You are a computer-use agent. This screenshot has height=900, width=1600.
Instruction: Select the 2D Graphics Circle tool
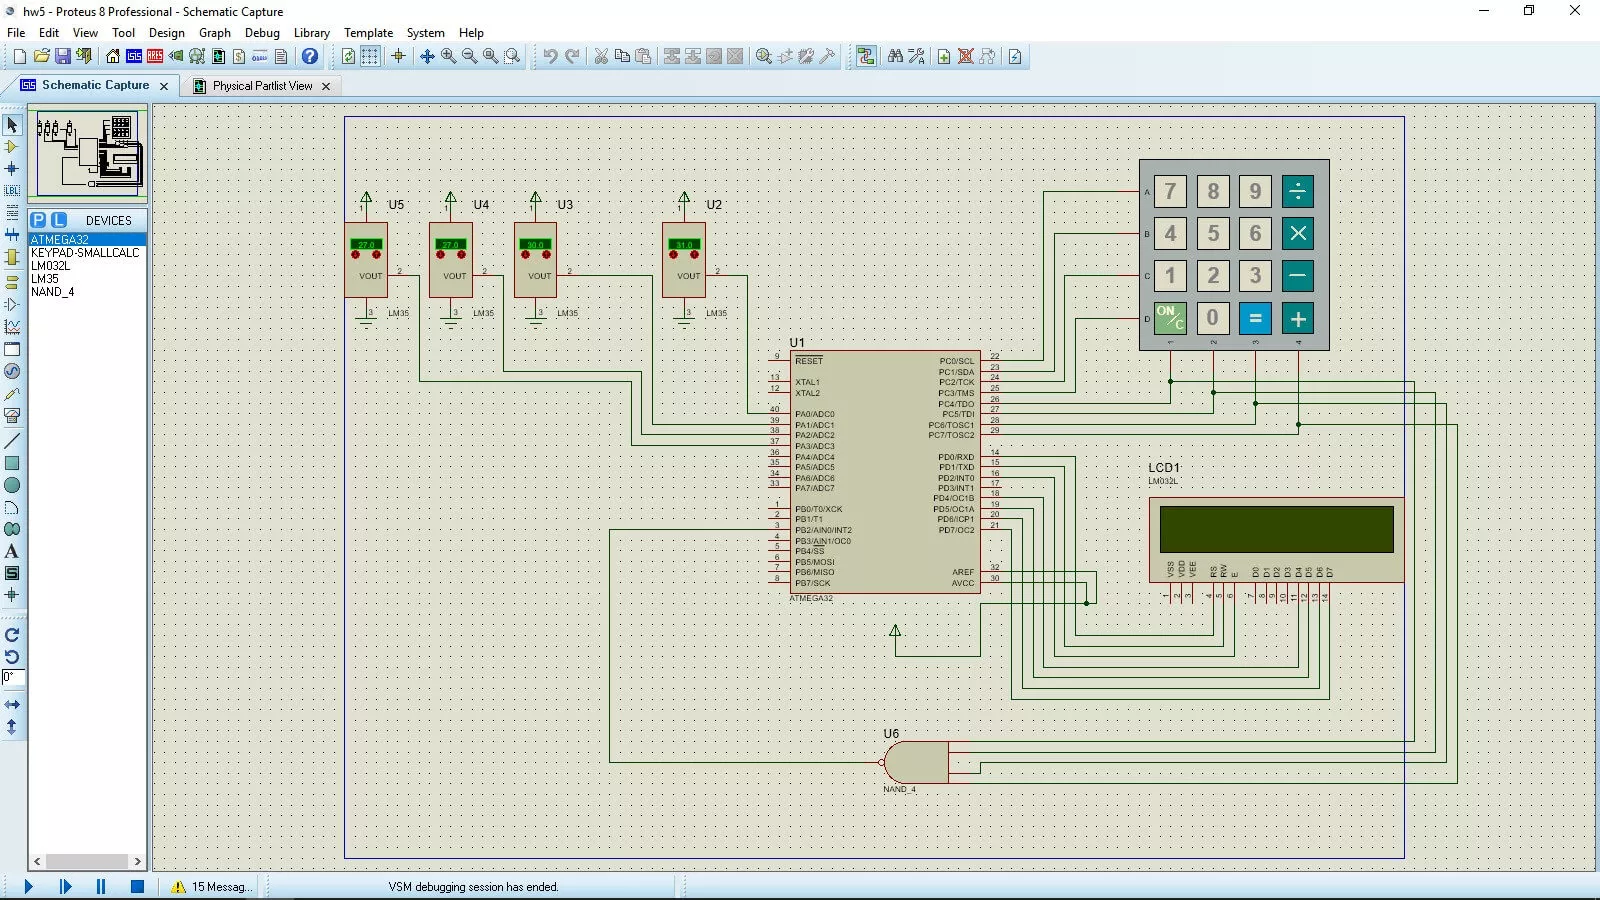coord(12,485)
